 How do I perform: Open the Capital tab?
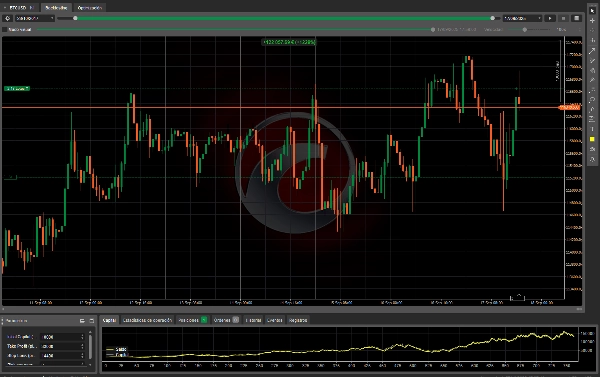(x=109, y=320)
